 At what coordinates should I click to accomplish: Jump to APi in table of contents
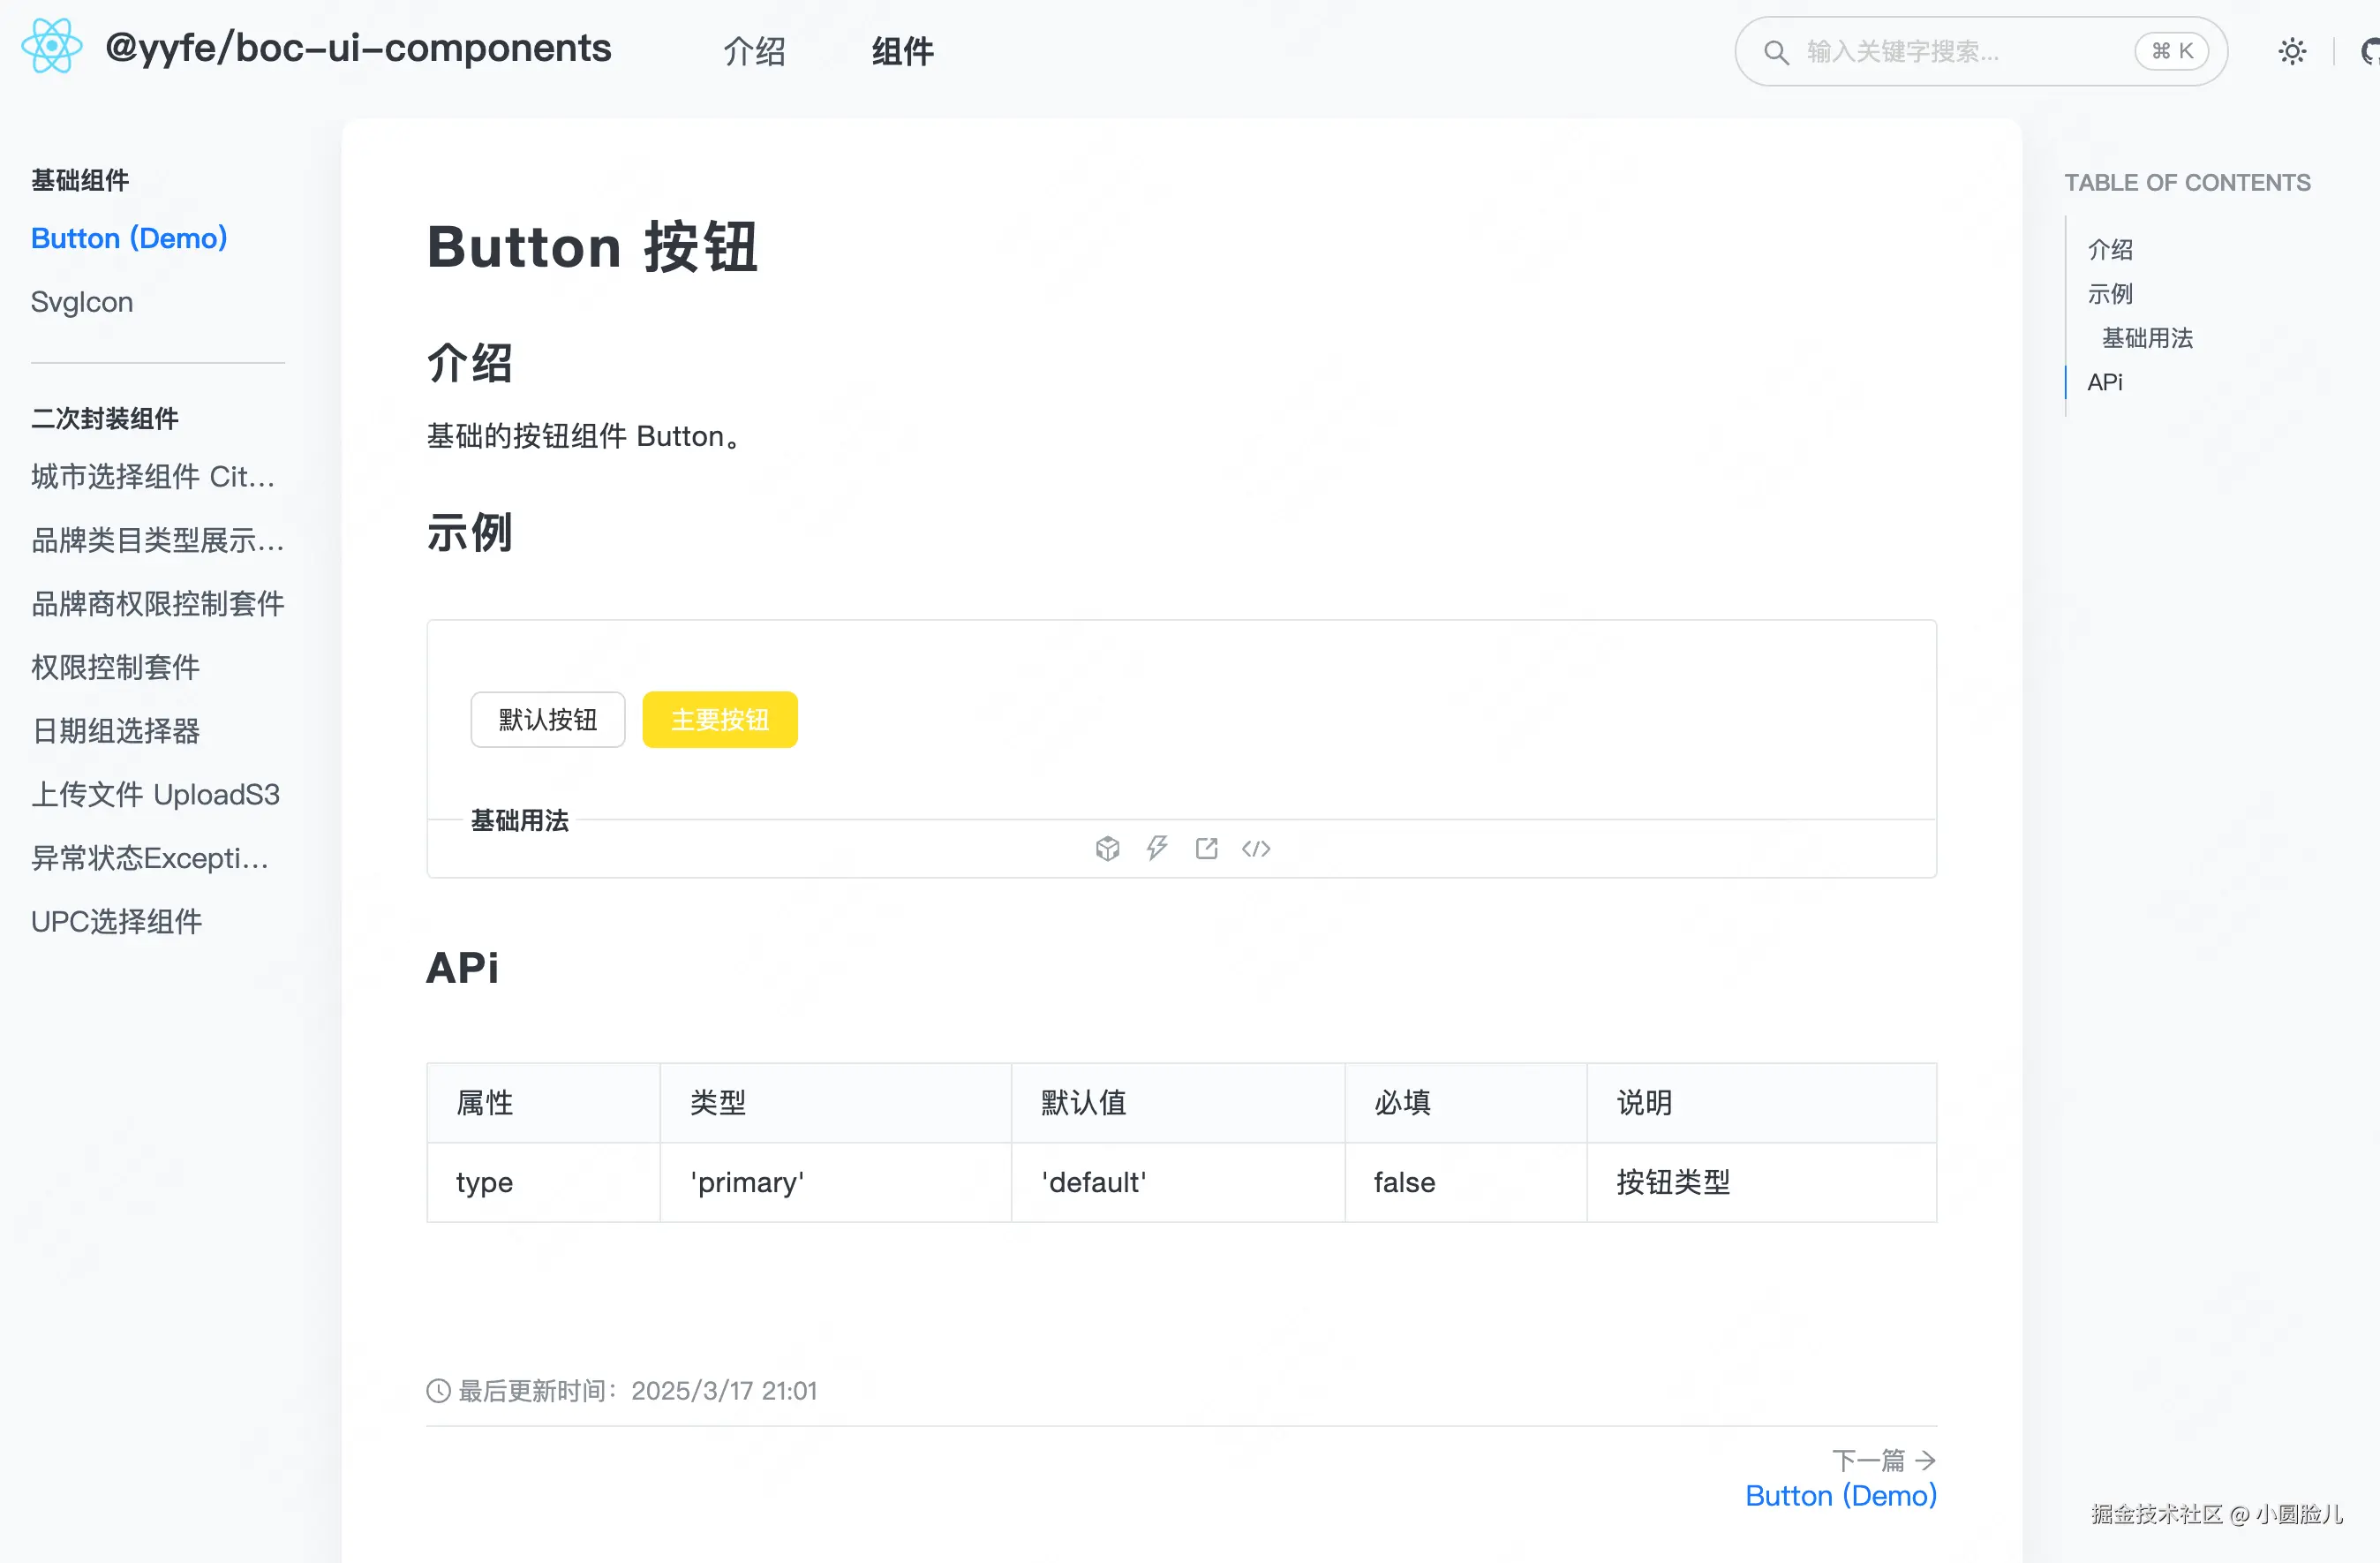click(2104, 382)
